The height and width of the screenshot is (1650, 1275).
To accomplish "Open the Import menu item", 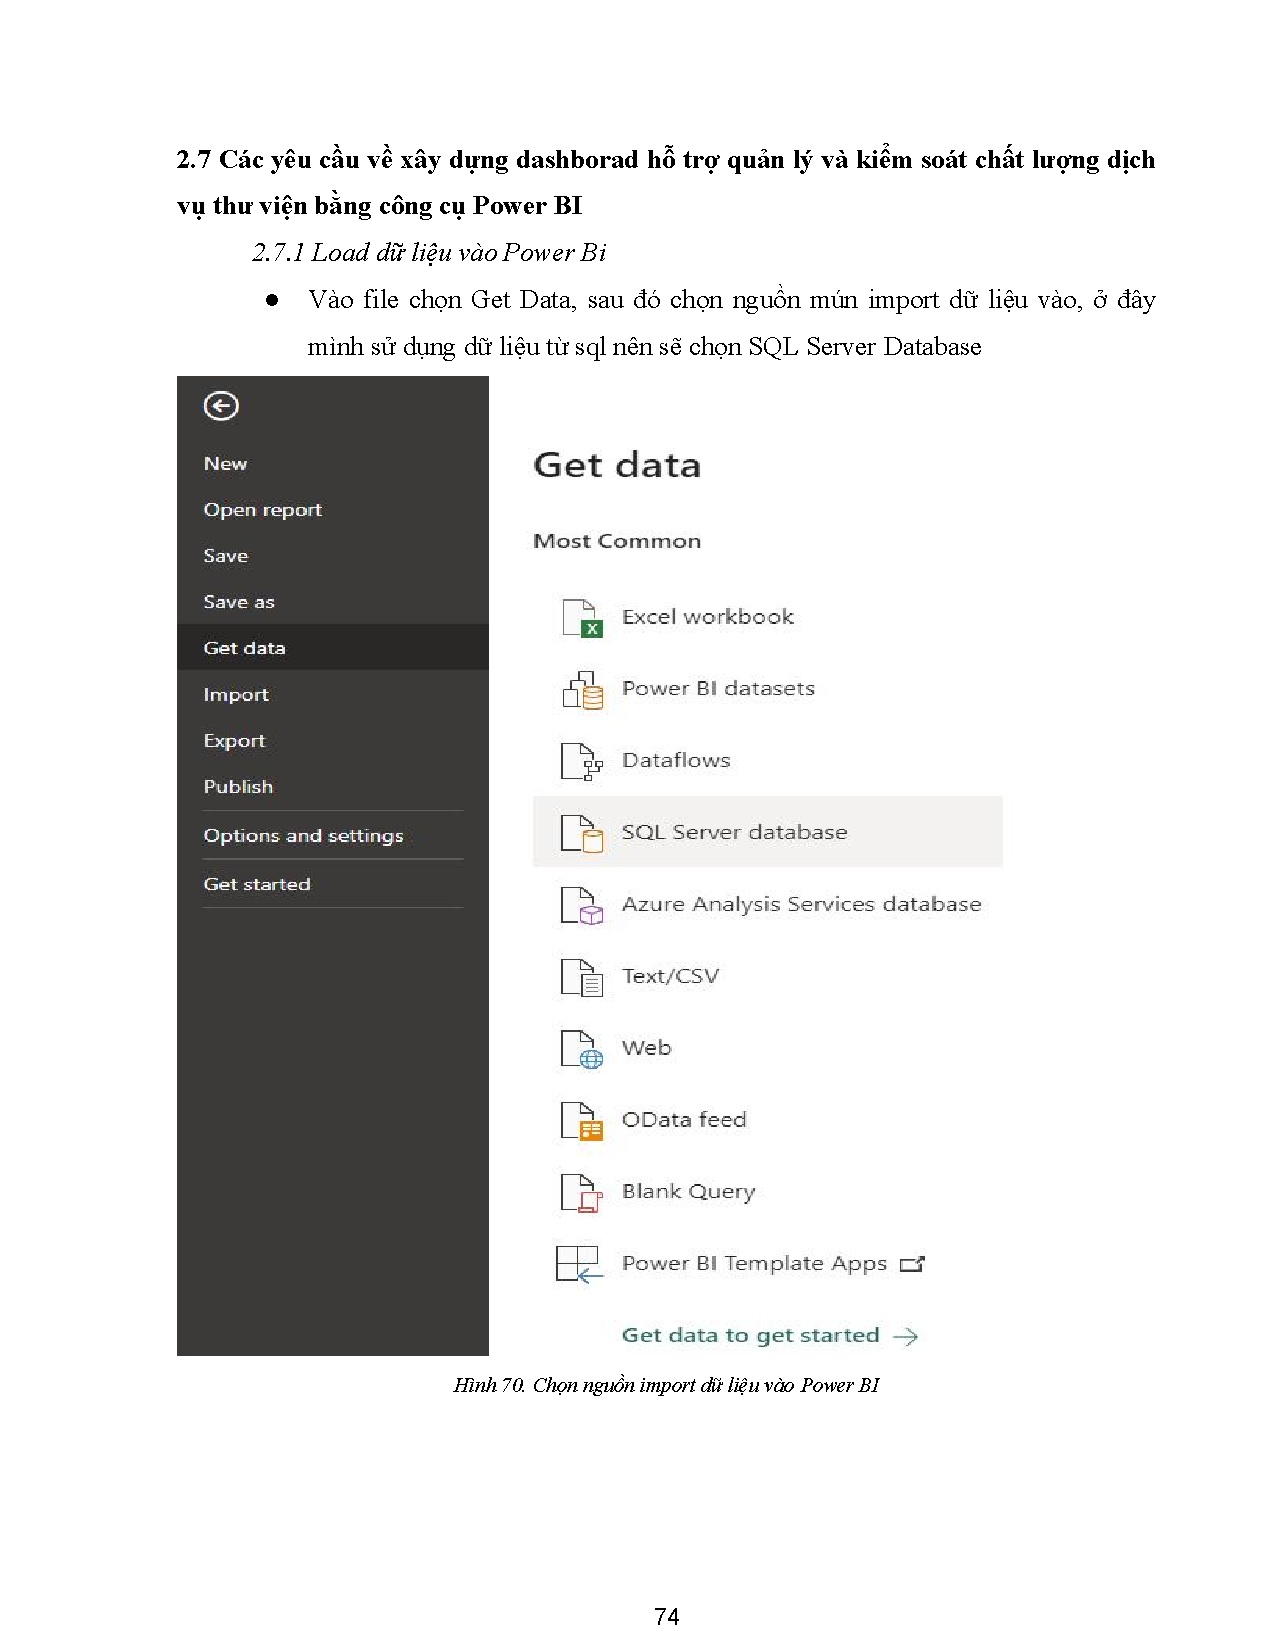I will [235, 695].
